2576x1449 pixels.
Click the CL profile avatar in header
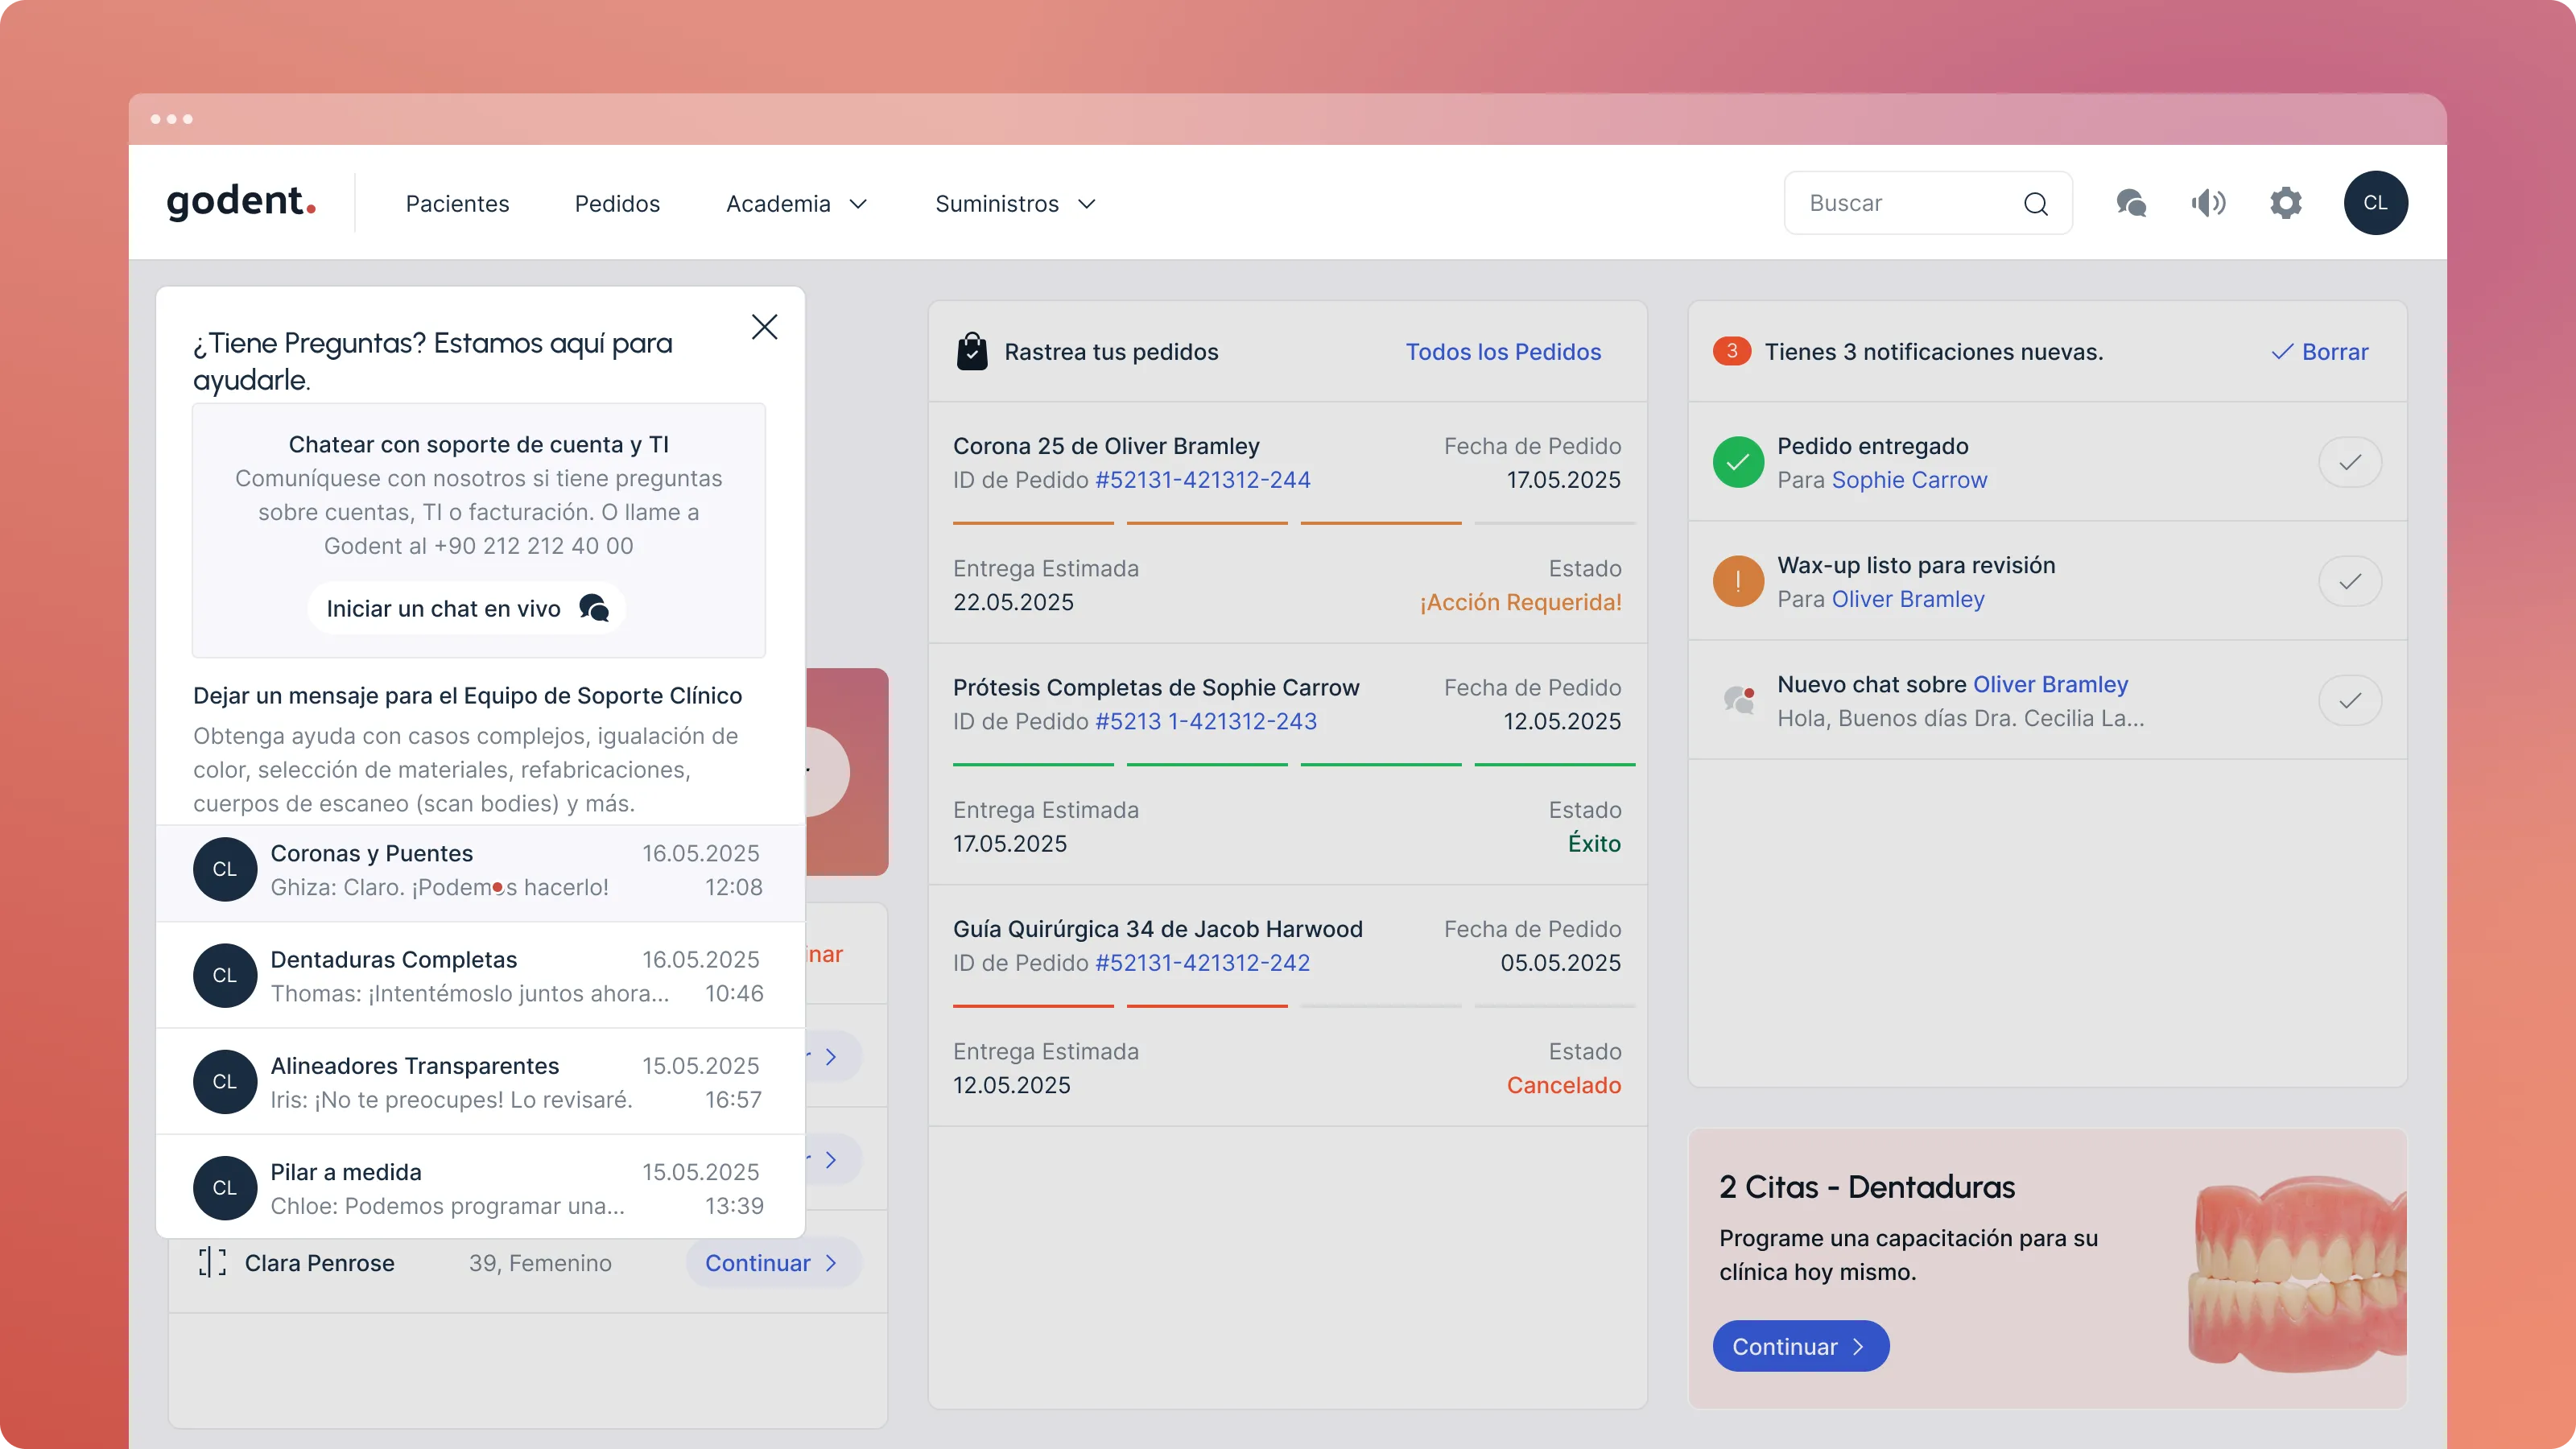[x=2375, y=203]
